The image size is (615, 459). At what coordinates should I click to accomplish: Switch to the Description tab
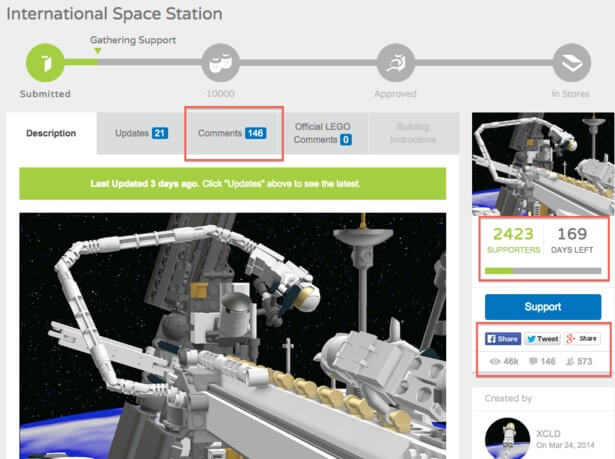(x=51, y=134)
